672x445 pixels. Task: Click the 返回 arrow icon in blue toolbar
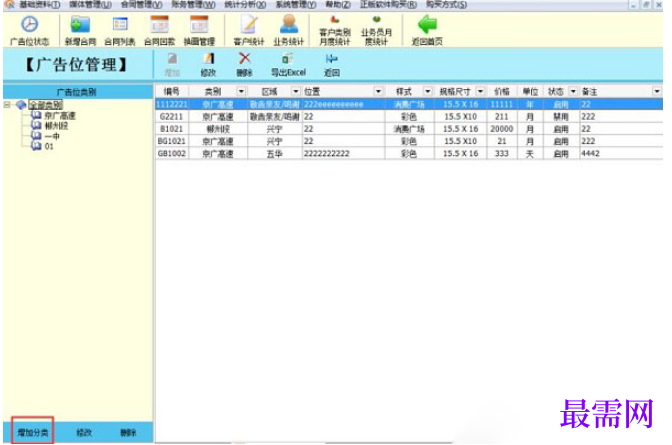click(x=331, y=59)
